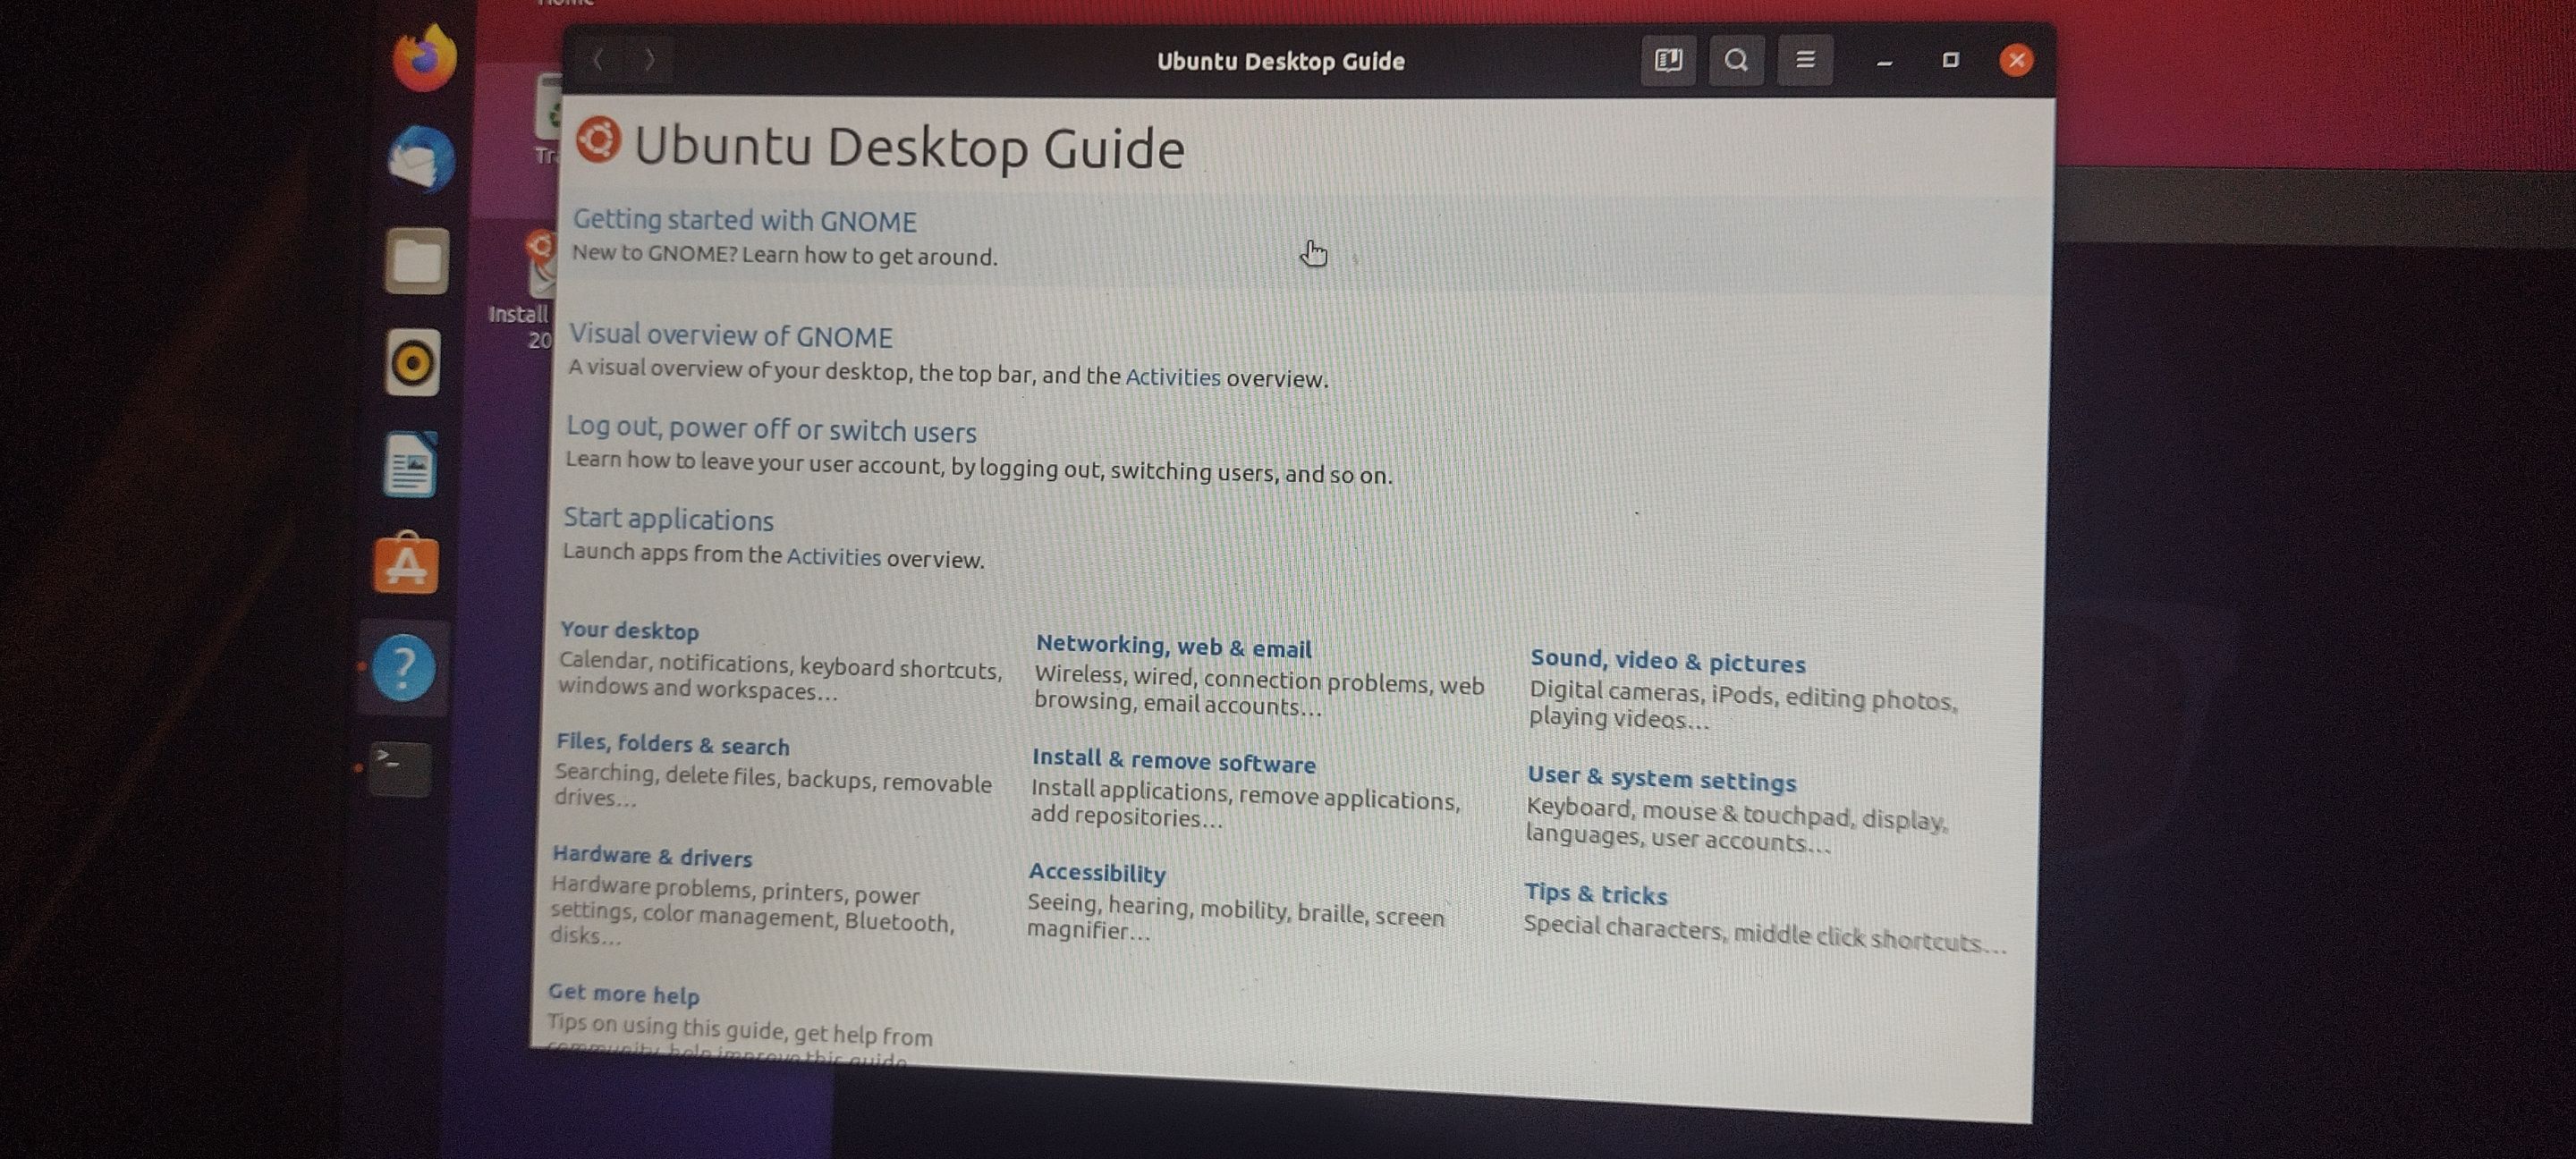Image resolution: width=2576 pixels, height=1159 pixels.
Task: Open the Tips & tricks section
Action: [1595, 894]
